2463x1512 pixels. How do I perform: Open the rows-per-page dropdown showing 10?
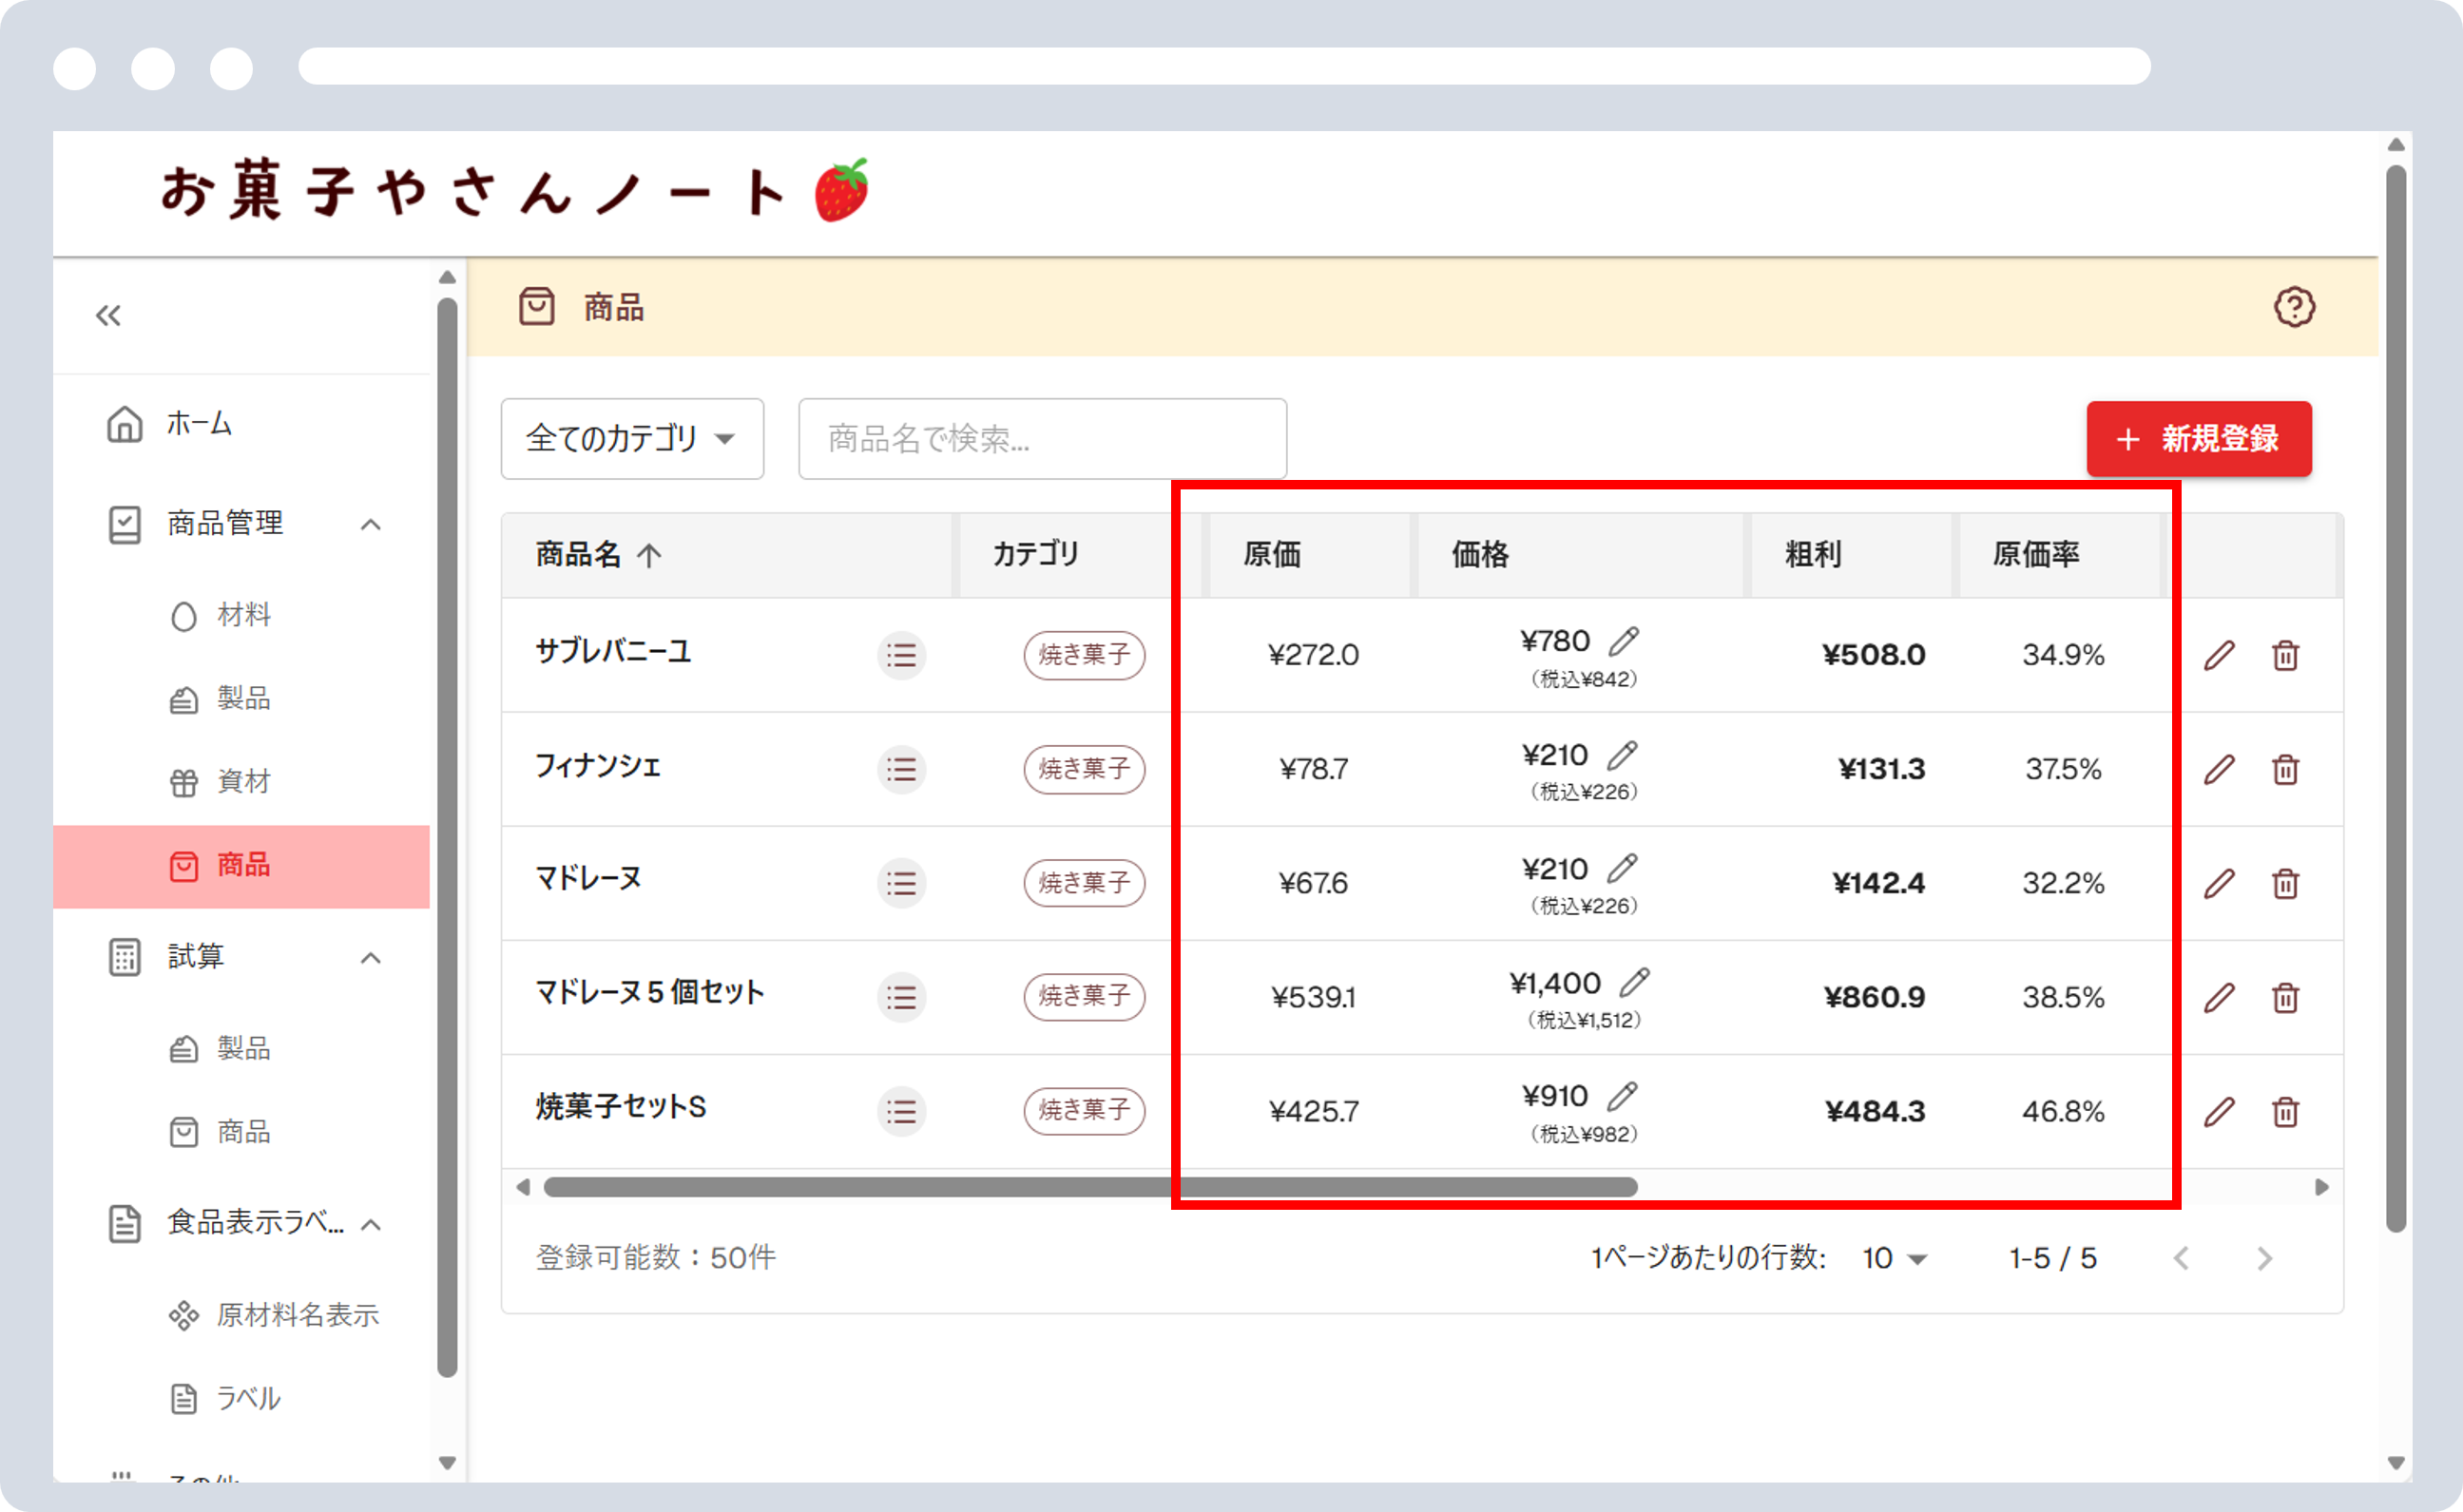(x=1890, y=1258)
